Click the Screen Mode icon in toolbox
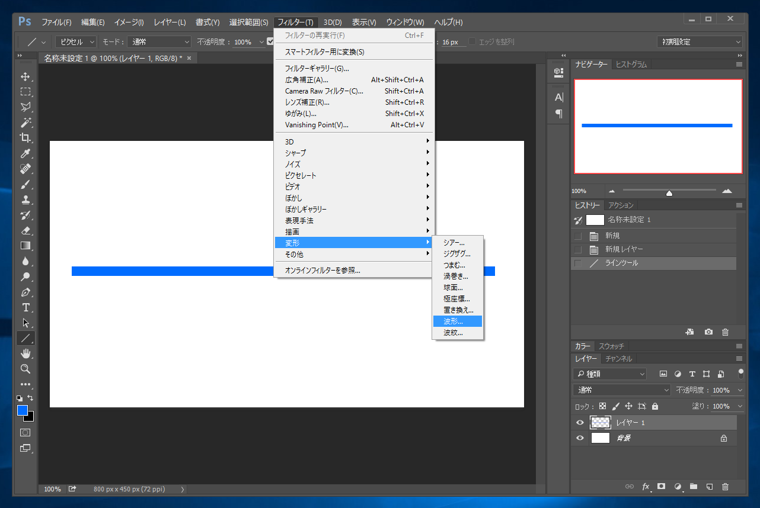Screen dimensions: 760x508 [x=25, y=448]
